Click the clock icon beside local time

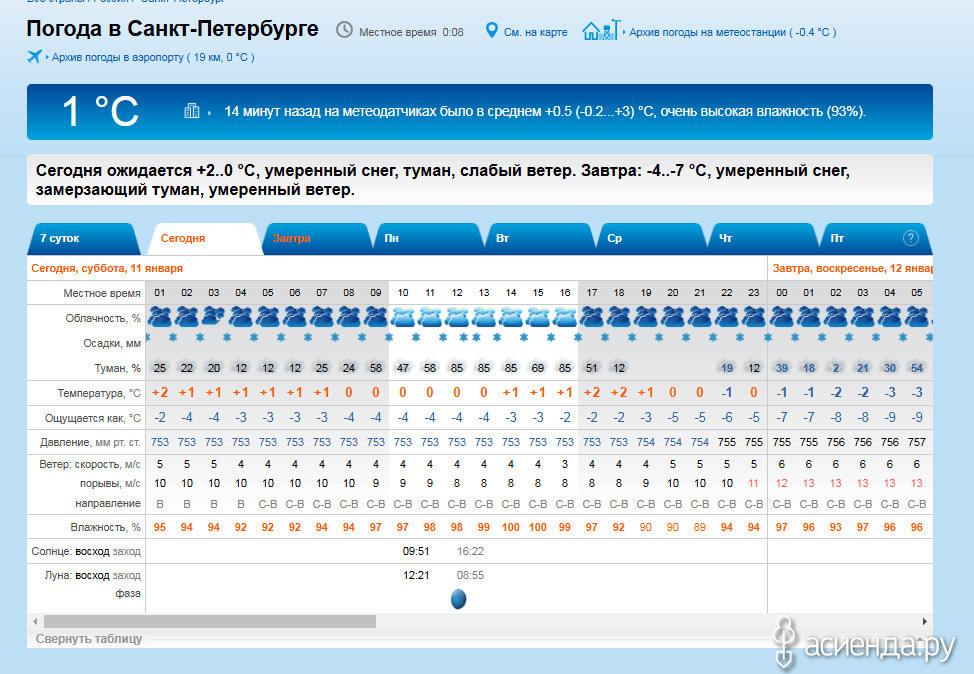click(x=344, y=30)
